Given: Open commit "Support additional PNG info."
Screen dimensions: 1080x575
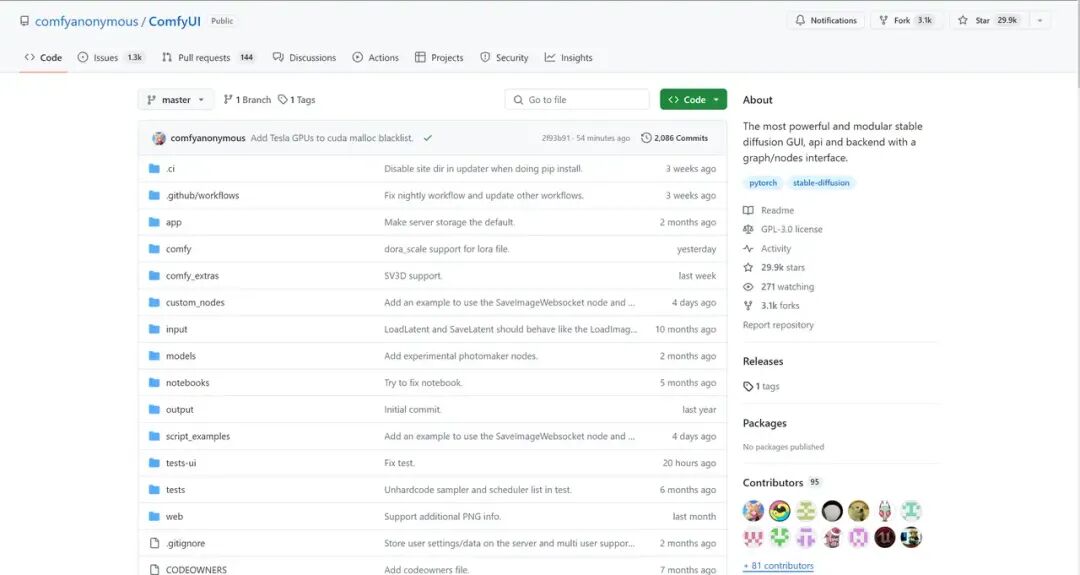Looking at the screenshot, I should point(442,516).
